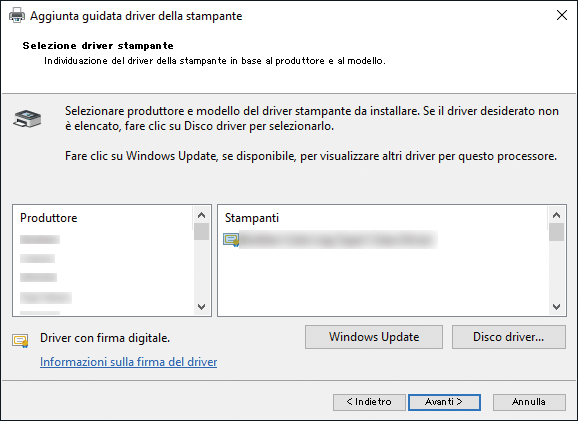Click the Stampanti list down arrow
This screenshot has width=578, height=421.
tap(556, 307)
